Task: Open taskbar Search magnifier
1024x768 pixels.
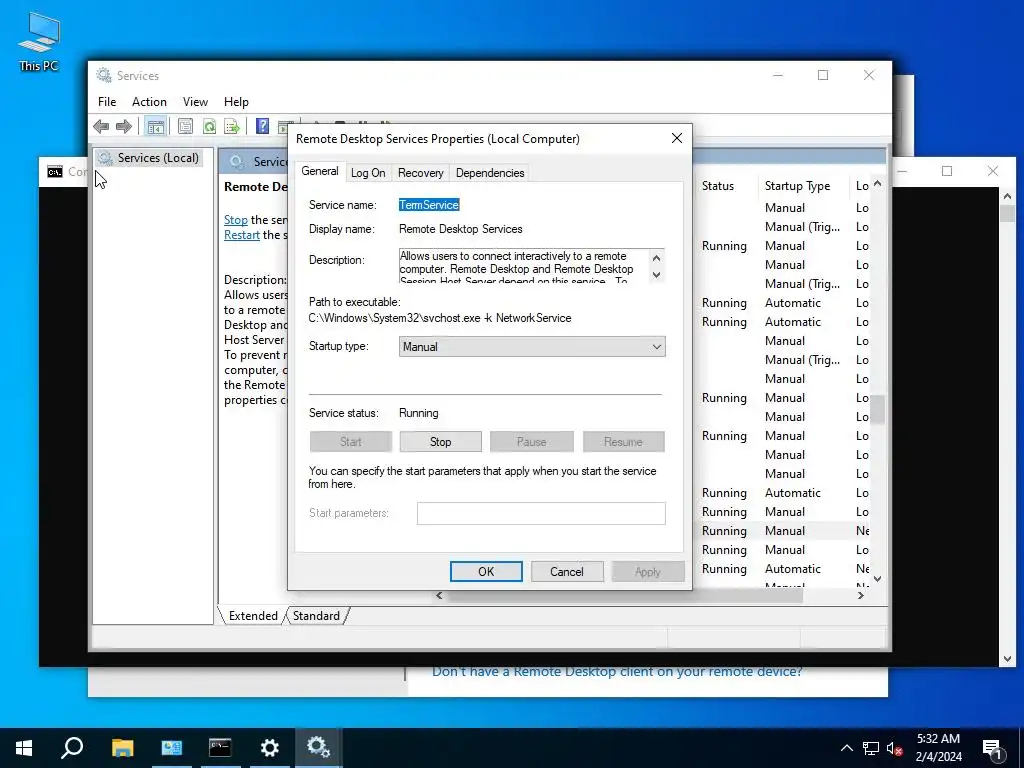Action: pyautogui.click(x=72, y=747)
